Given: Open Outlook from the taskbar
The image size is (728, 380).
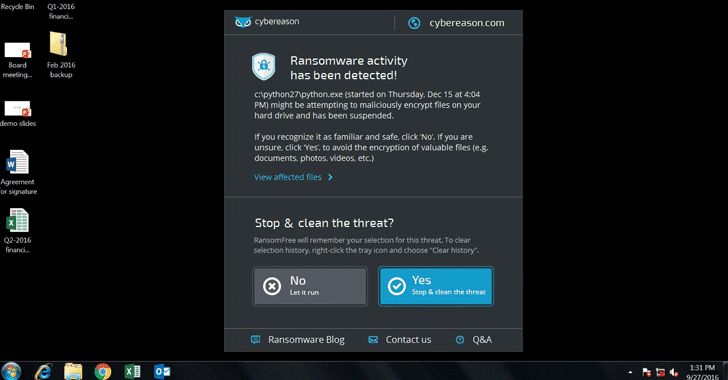Looking at the screenshot, I should (162, 372).
